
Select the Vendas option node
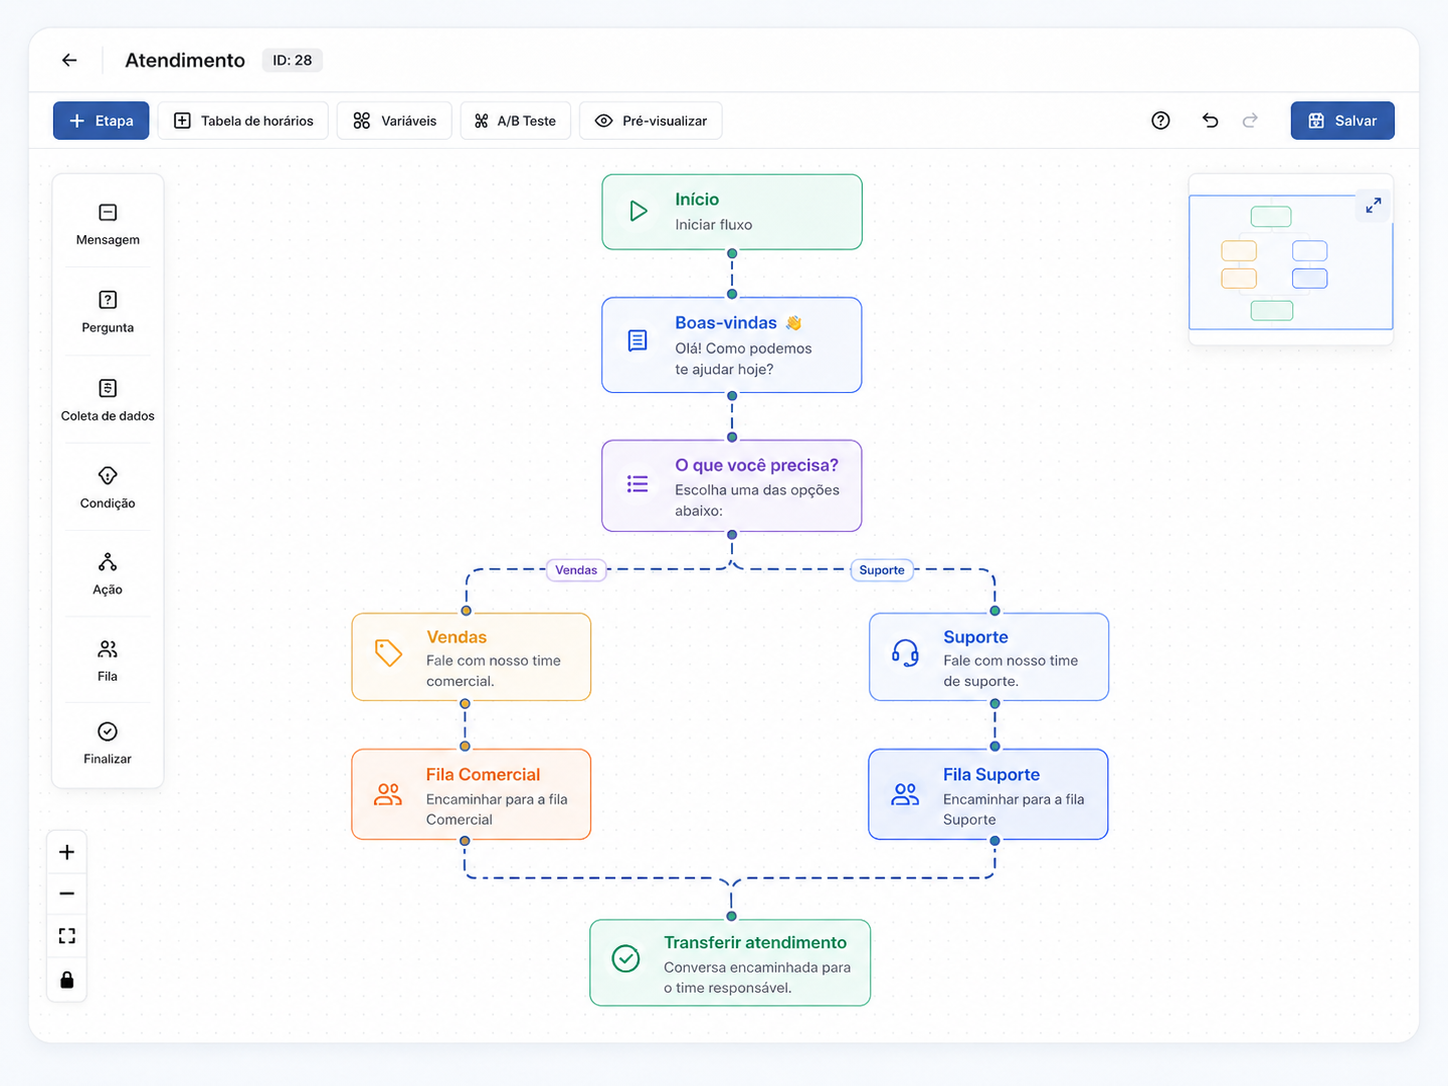(x=471, y=657)
